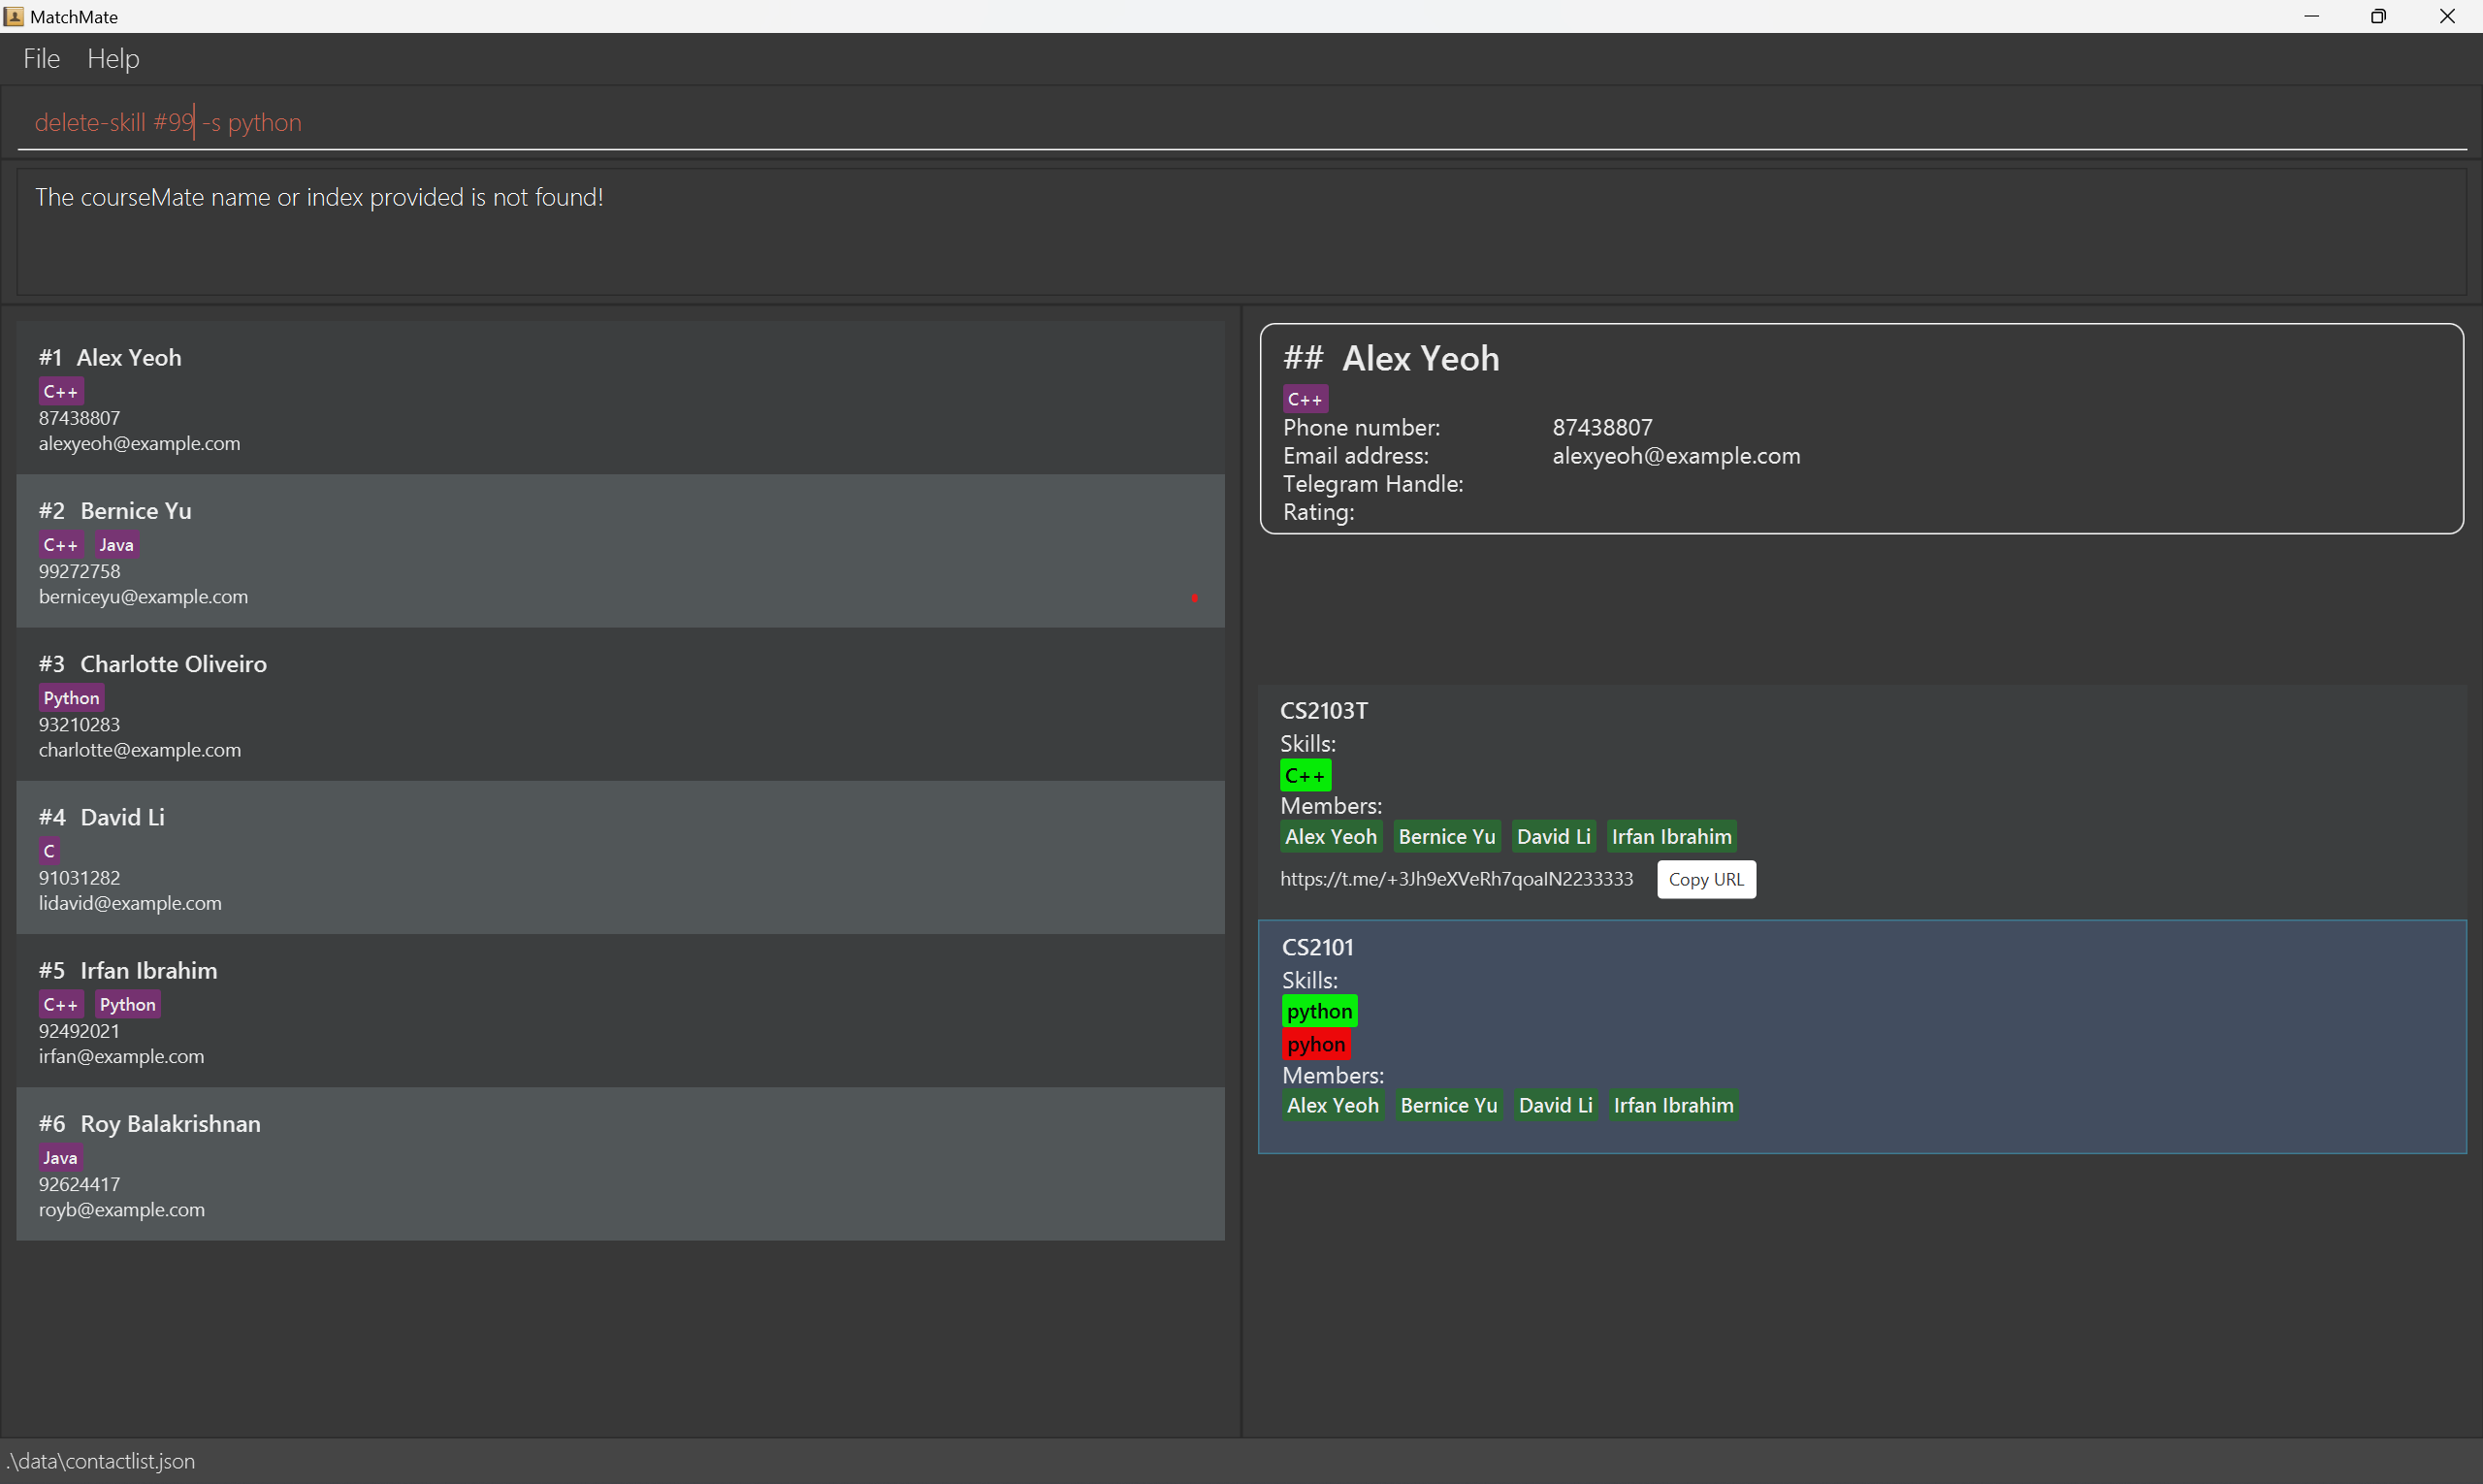Select Bernice Yu contact card
Viewport: 2483px width, 1484px height.
point(620,552)
